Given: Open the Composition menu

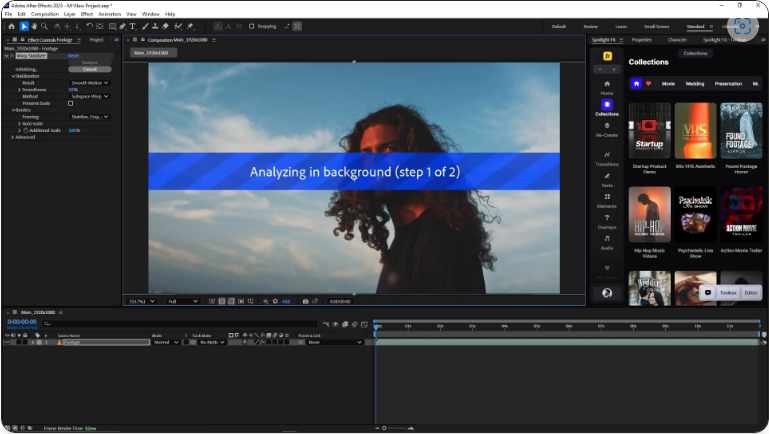Looking at the screenshot, I should tap(45, 14).
